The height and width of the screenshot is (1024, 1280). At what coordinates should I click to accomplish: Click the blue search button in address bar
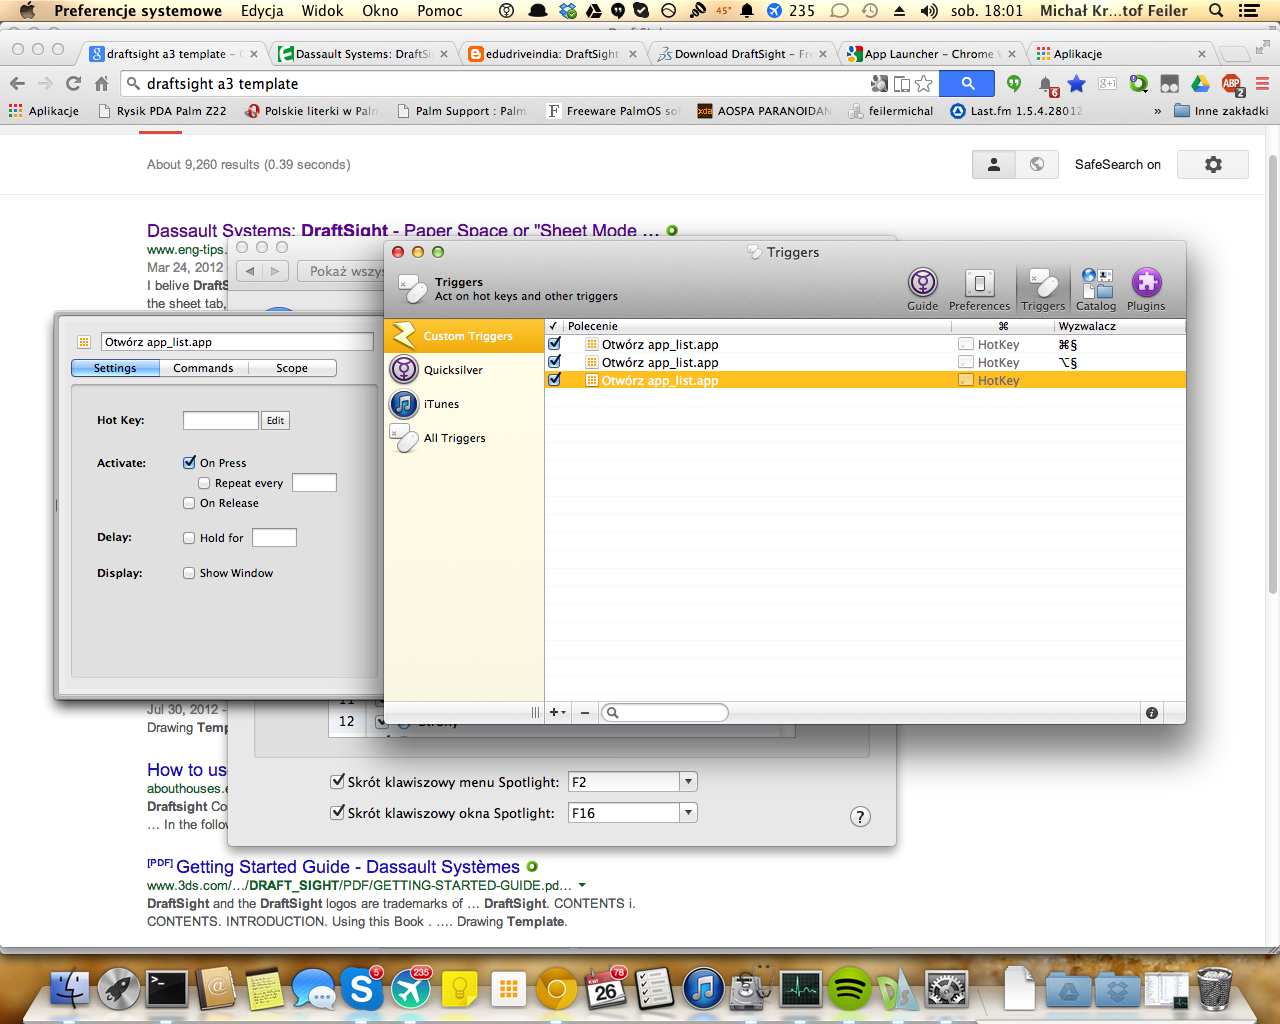pos(968,84)
